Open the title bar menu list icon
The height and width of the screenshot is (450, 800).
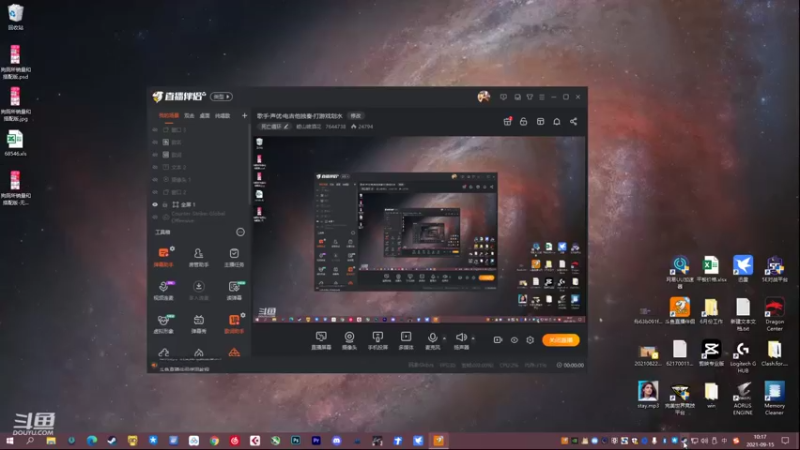point(542,97)
